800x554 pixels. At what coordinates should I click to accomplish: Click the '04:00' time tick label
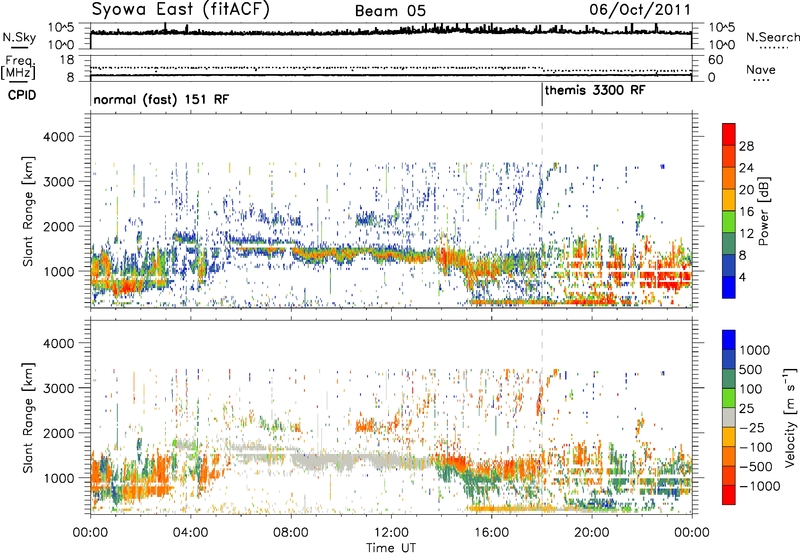click(x=190, y=533)
